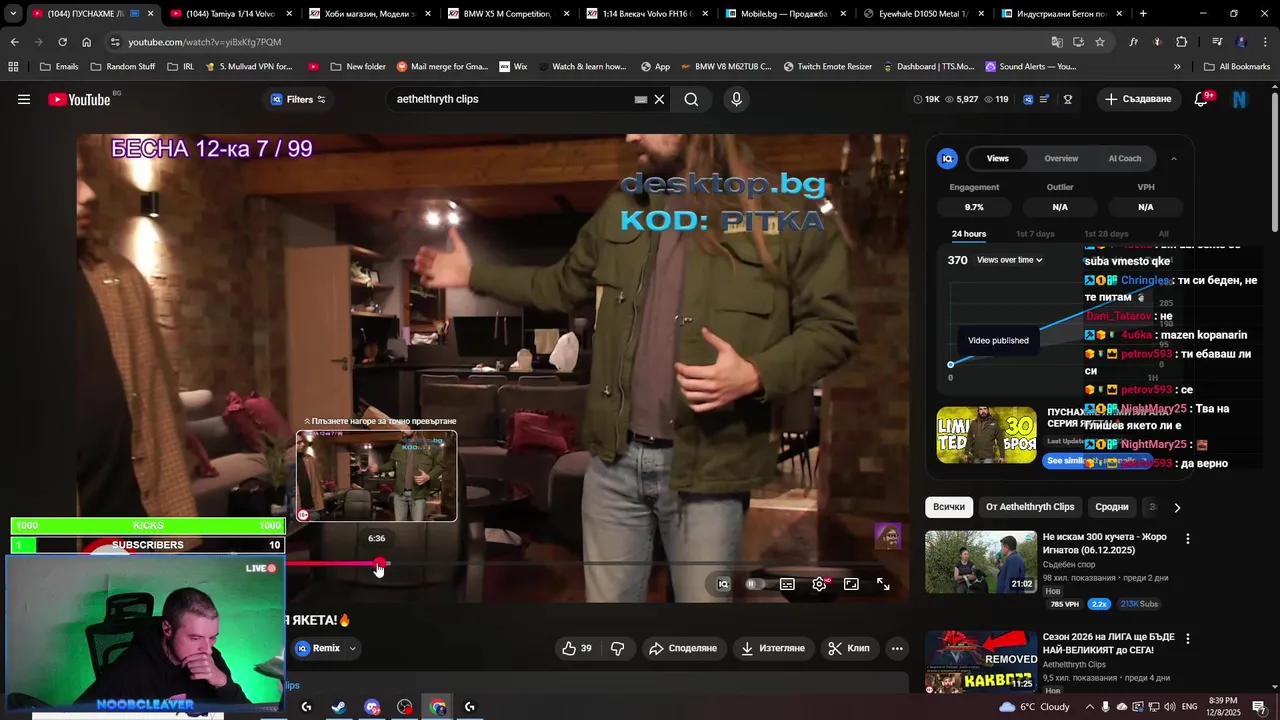
Task: Open YouTube notifications bell
Action: point(1201,99)
